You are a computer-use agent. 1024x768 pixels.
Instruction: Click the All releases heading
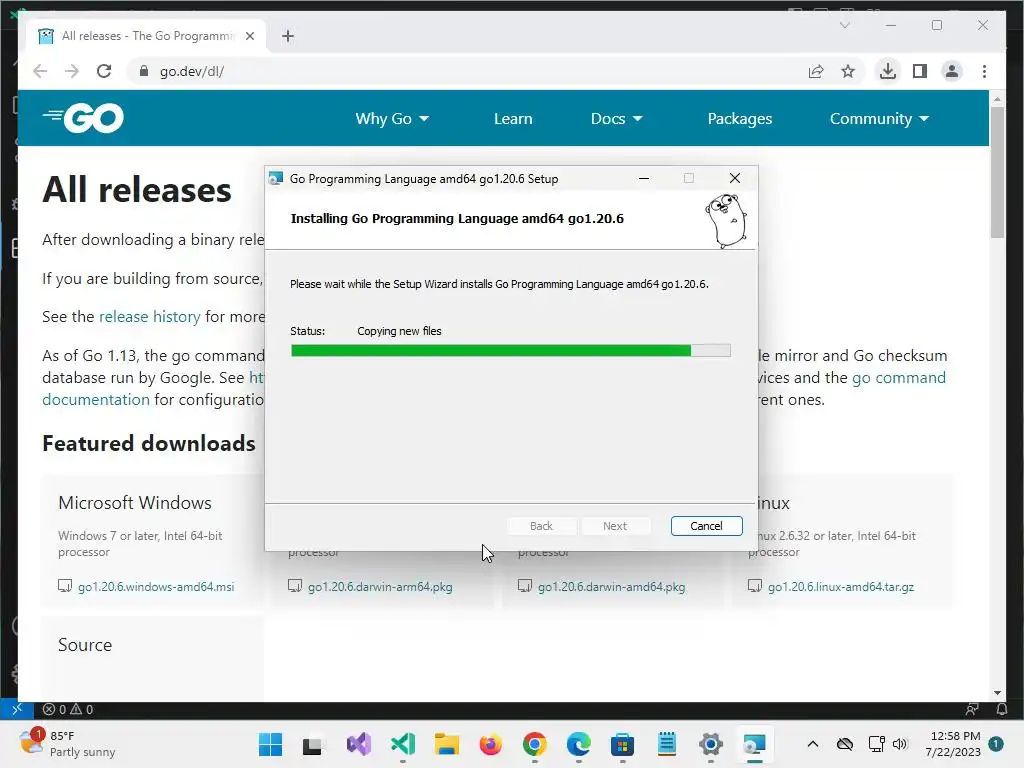tap(137, 190)
